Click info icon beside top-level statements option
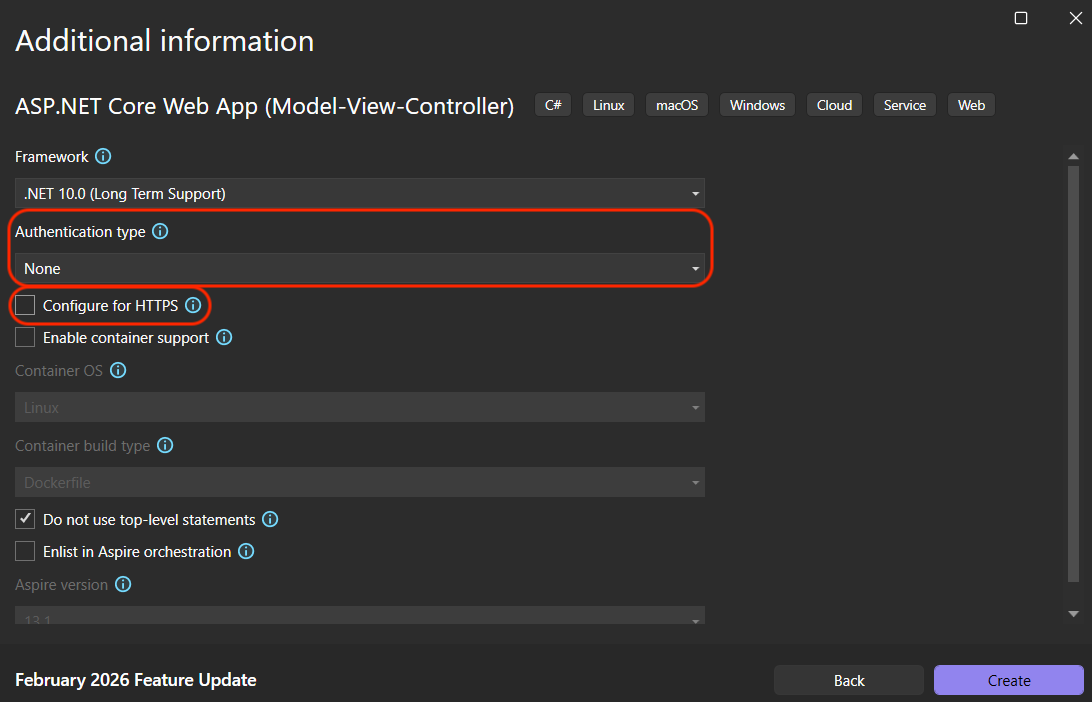Viewport: 1092px width, 702px height. click(270, 520)
